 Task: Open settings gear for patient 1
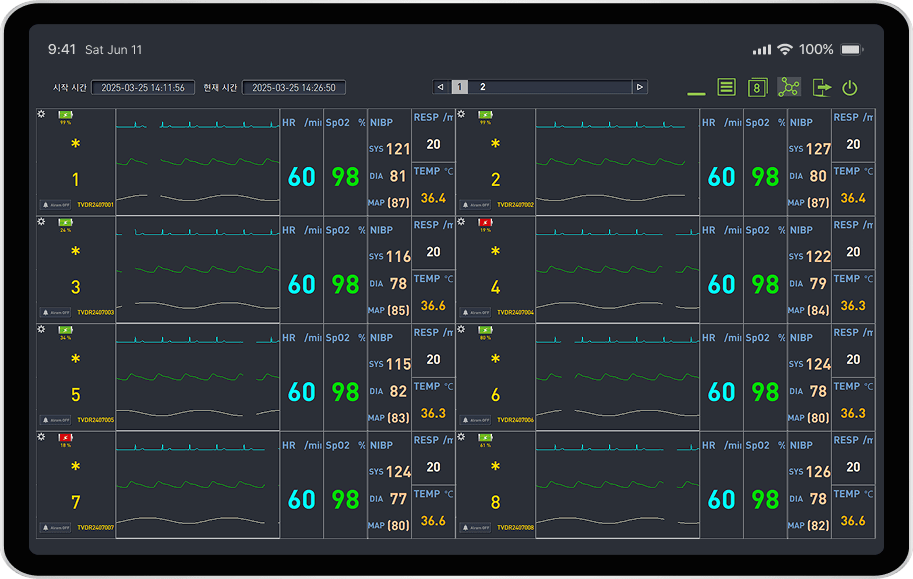point(41,114)
